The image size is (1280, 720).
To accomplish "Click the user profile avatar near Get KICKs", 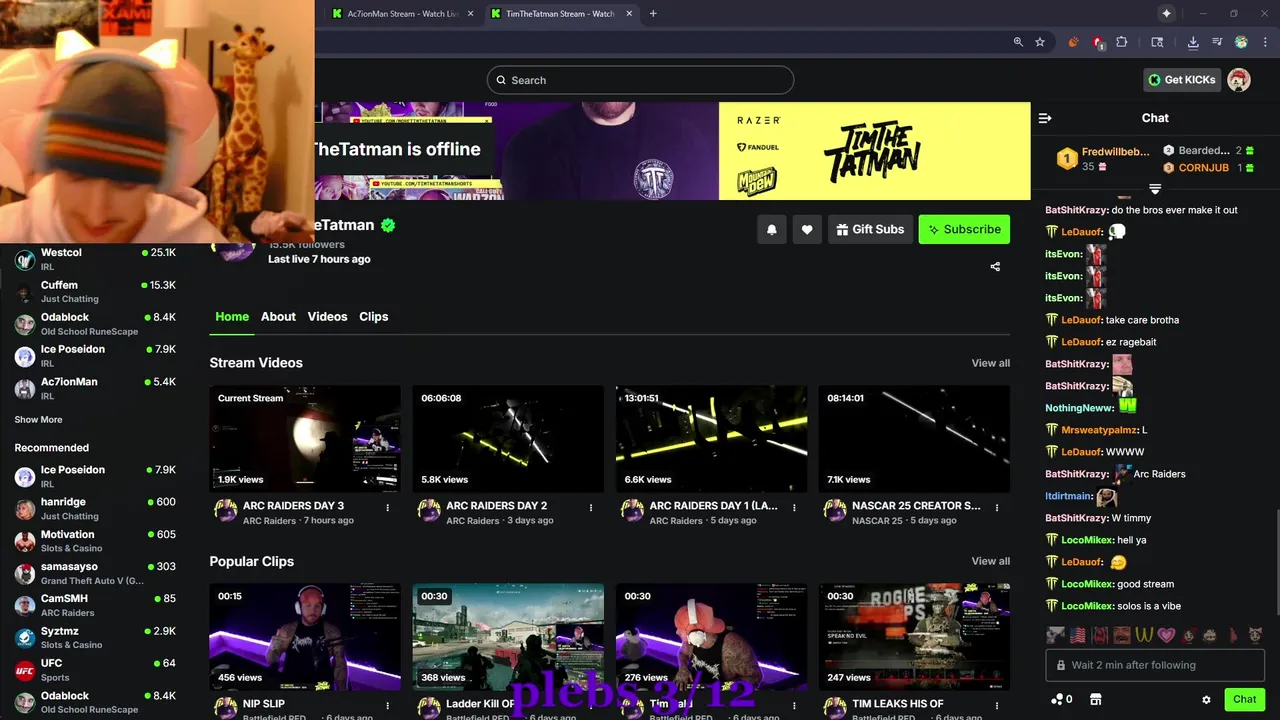I will pyautogui.click(x=1239, y=80).
